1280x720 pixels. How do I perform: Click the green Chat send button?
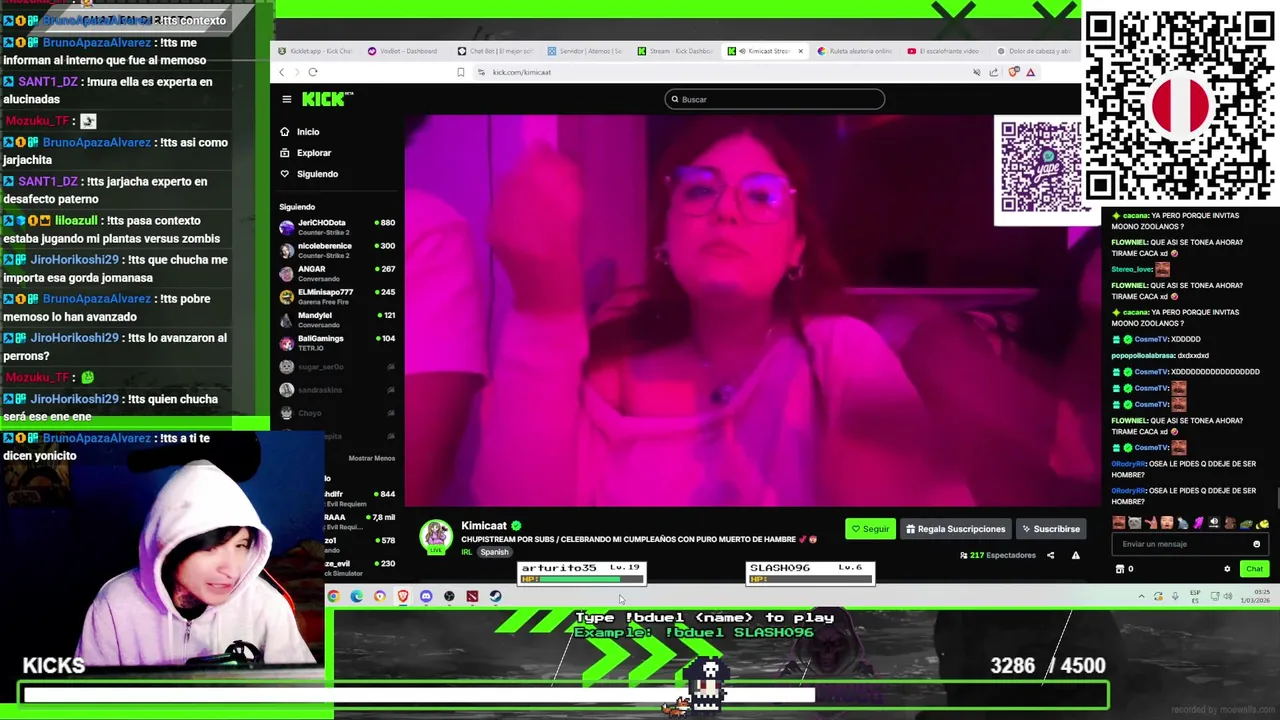point(1254,569)
